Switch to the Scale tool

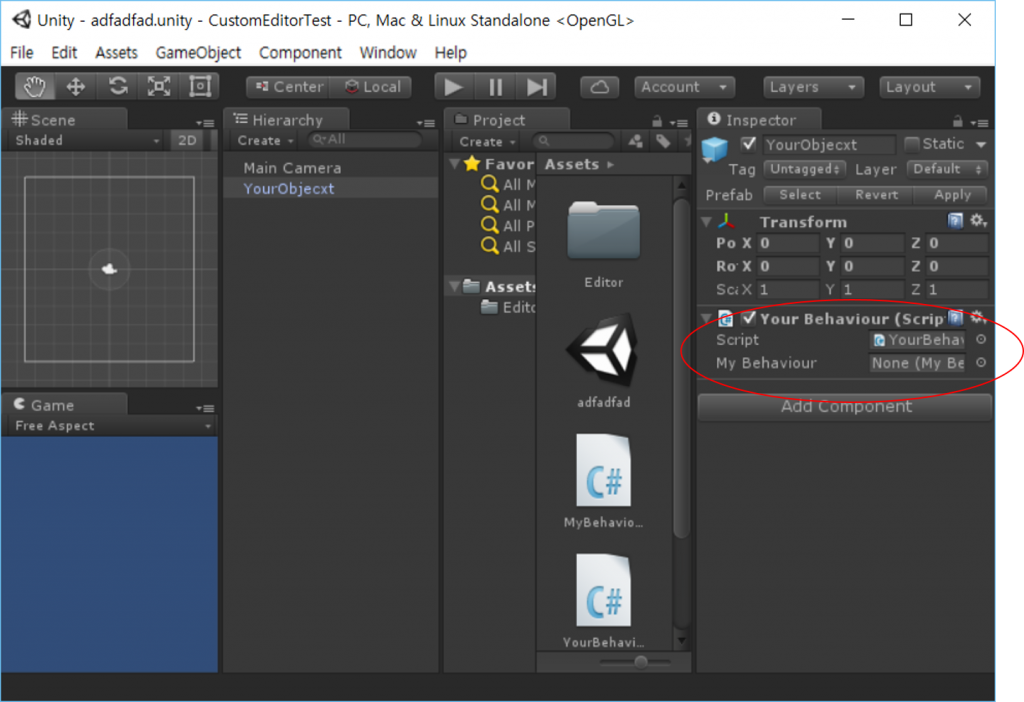coord(158,87)
